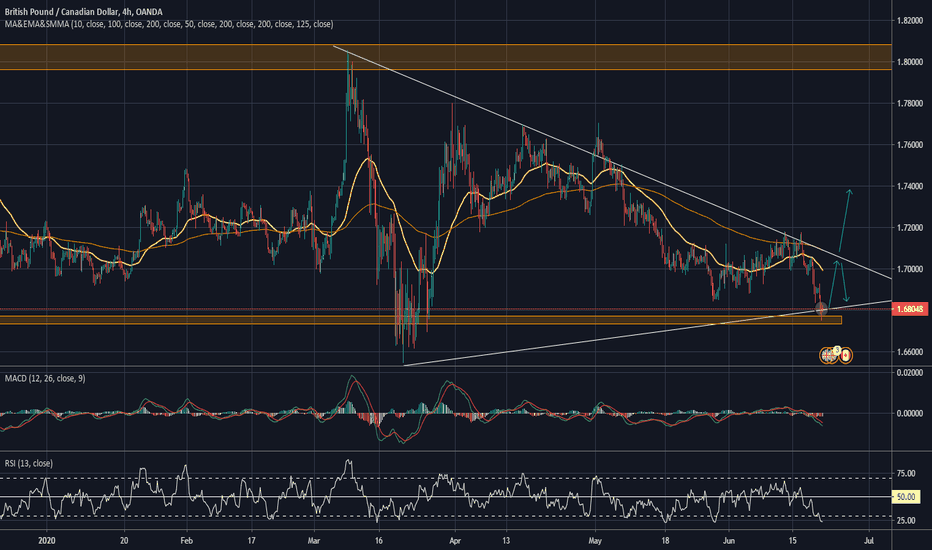Click the Apr date axis label

point(455,540)
